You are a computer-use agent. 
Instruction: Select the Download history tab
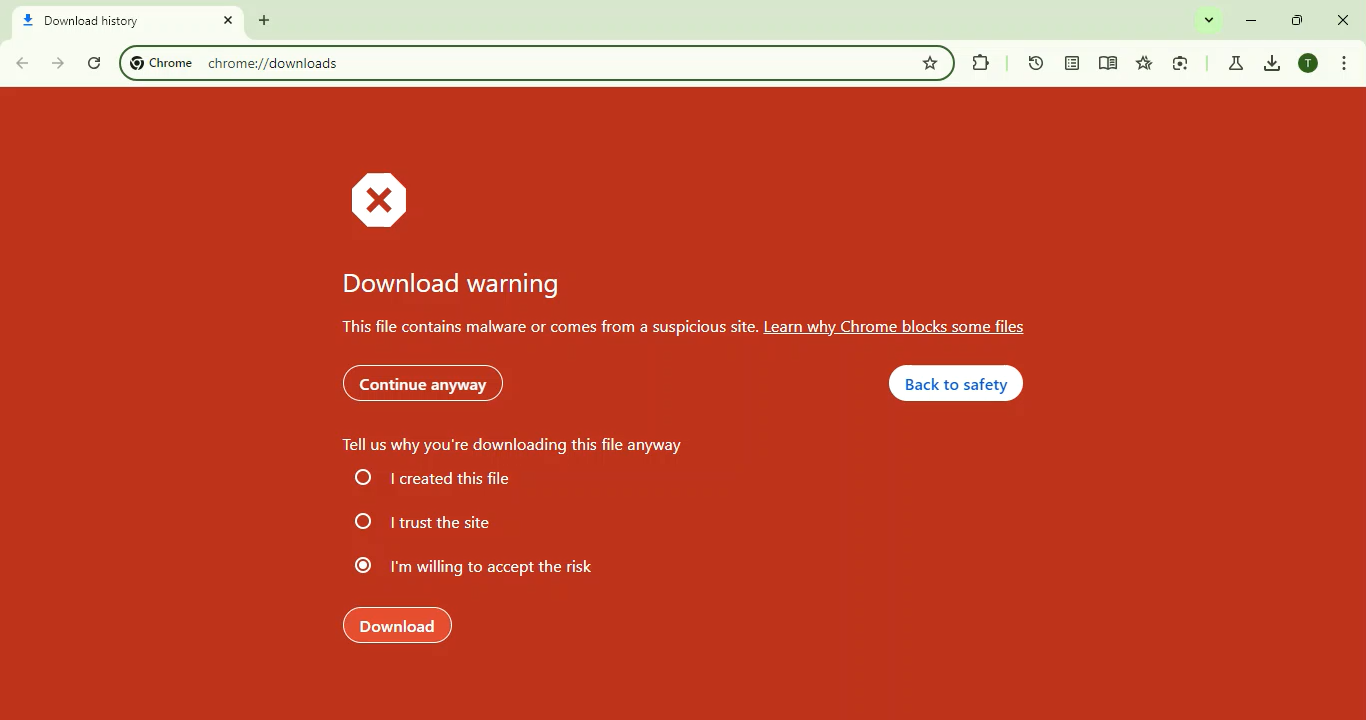click(x=127, y=20)
